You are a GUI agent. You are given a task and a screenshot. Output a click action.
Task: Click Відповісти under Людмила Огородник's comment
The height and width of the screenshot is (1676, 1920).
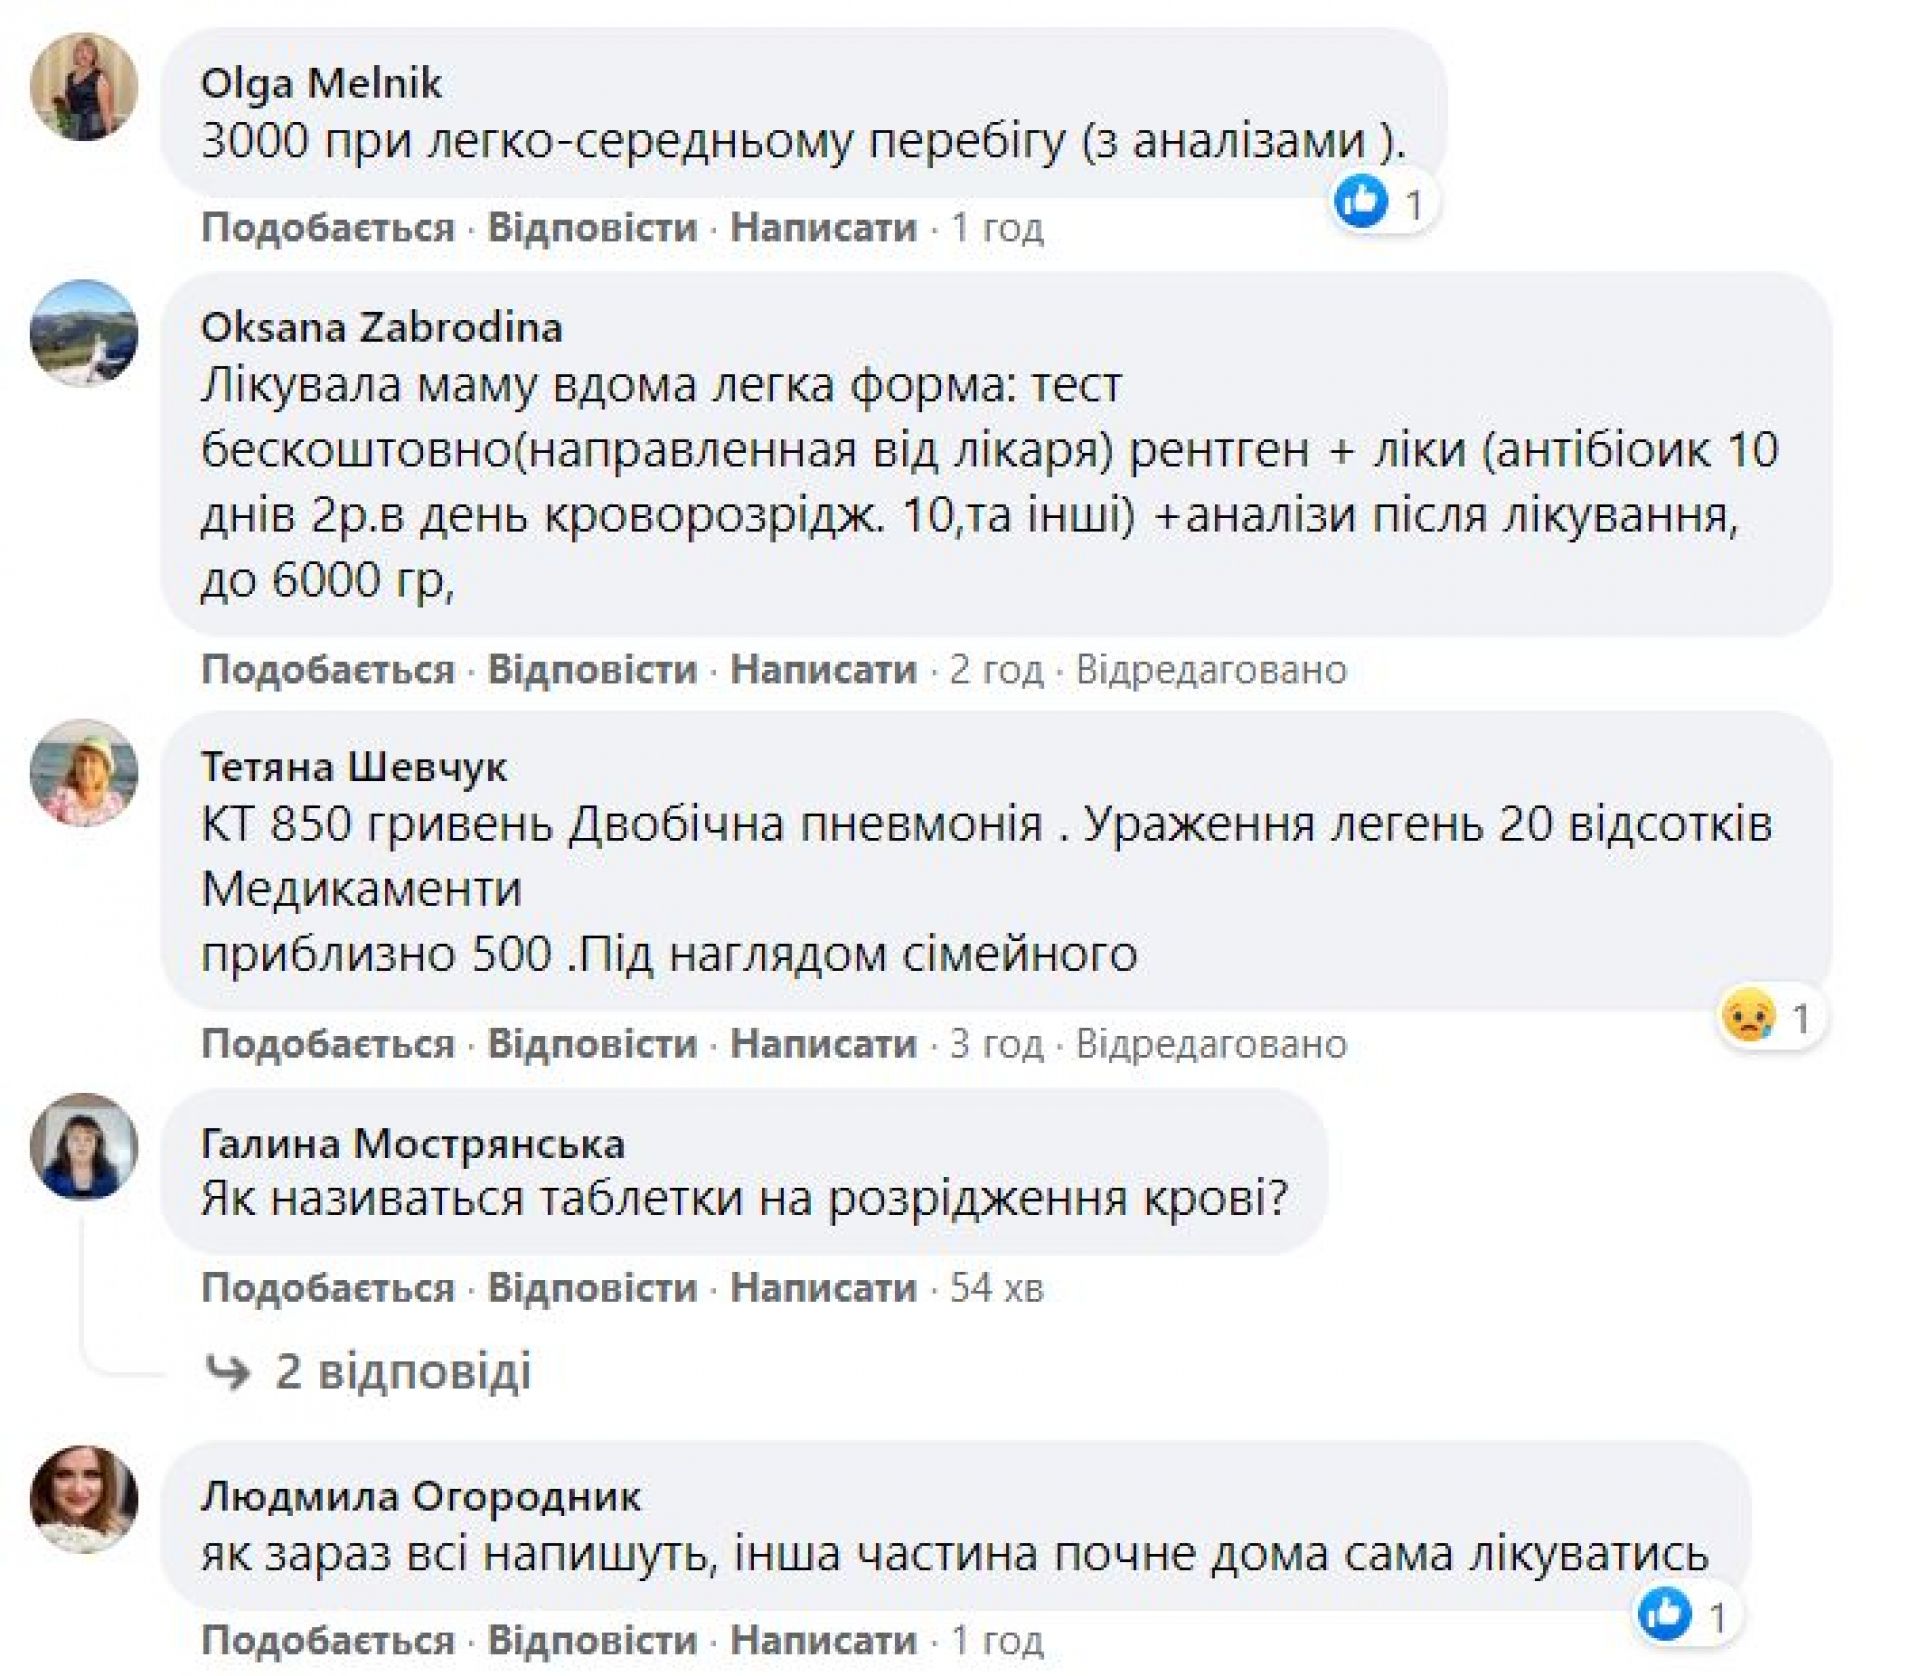(x=592, y=1641)
